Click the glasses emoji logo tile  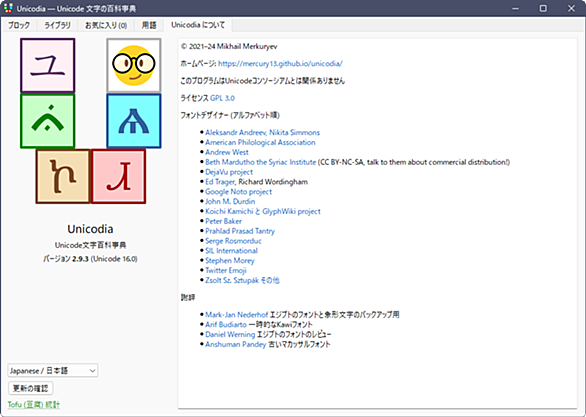tap(134, 65)
